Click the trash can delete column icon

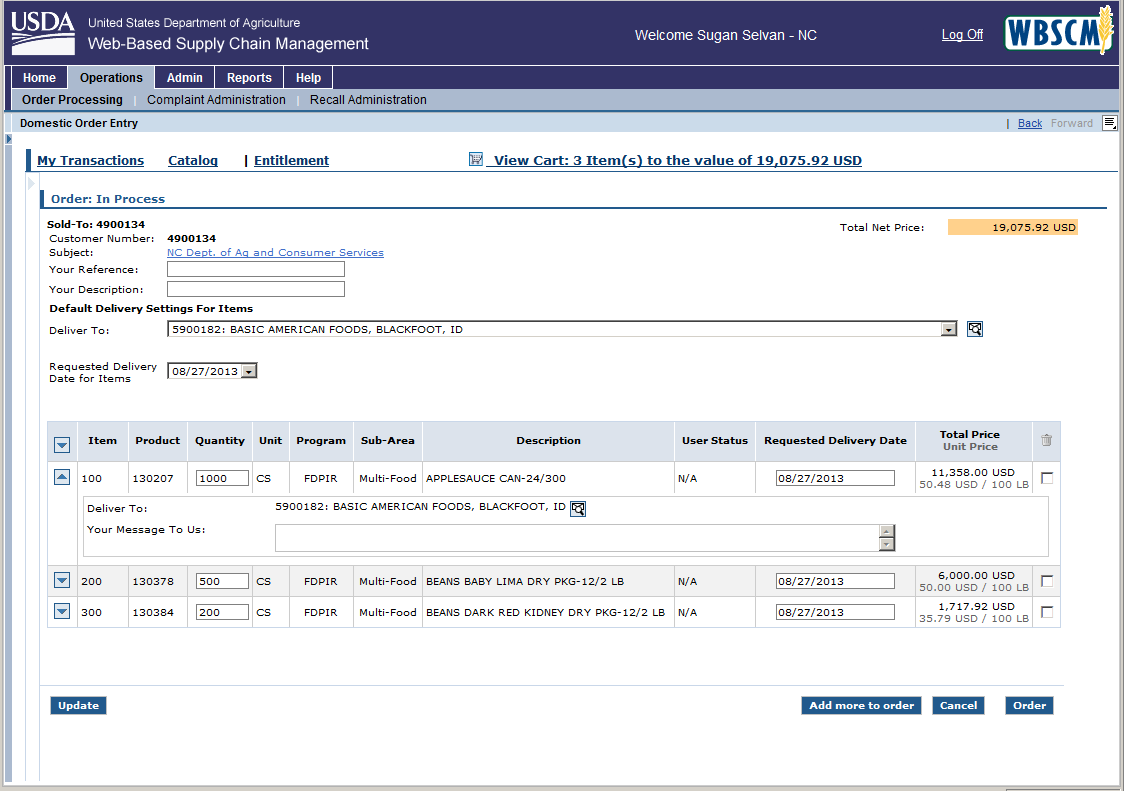tap(1047, 440)
